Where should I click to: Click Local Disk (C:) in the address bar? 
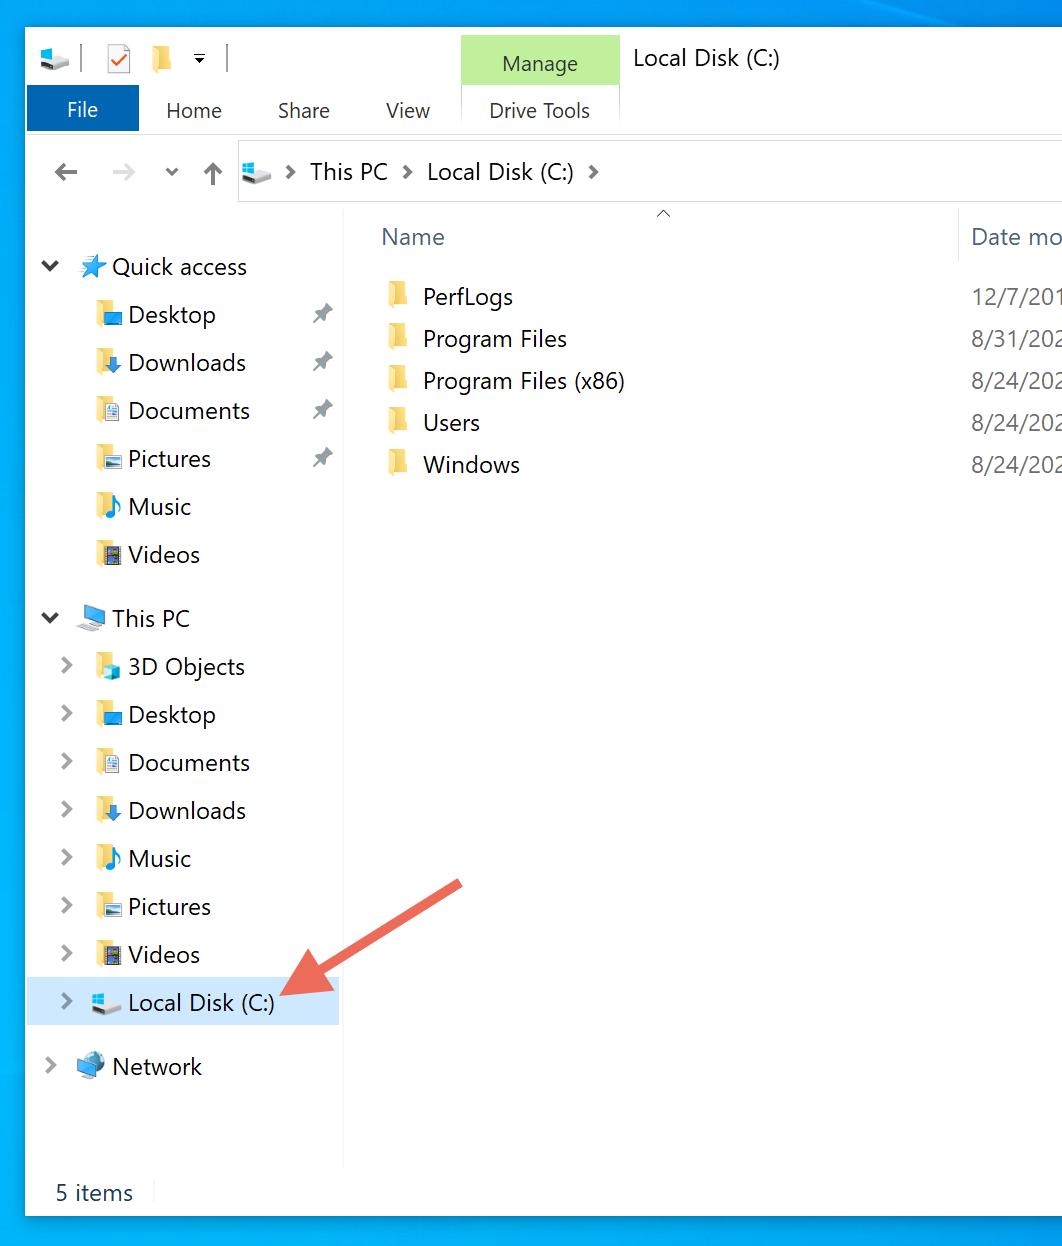tap(500, 172)
